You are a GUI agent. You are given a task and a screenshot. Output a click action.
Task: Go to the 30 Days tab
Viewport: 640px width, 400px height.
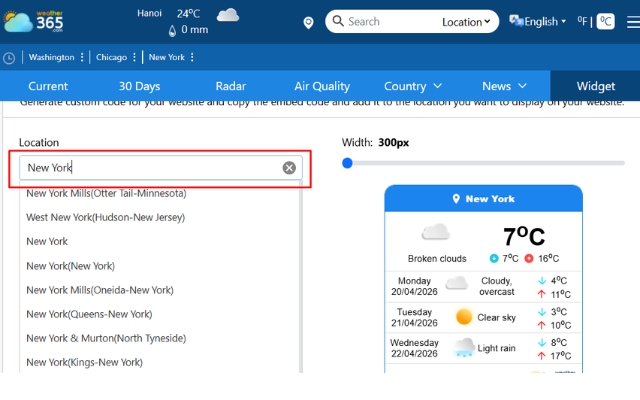[139, 86]
